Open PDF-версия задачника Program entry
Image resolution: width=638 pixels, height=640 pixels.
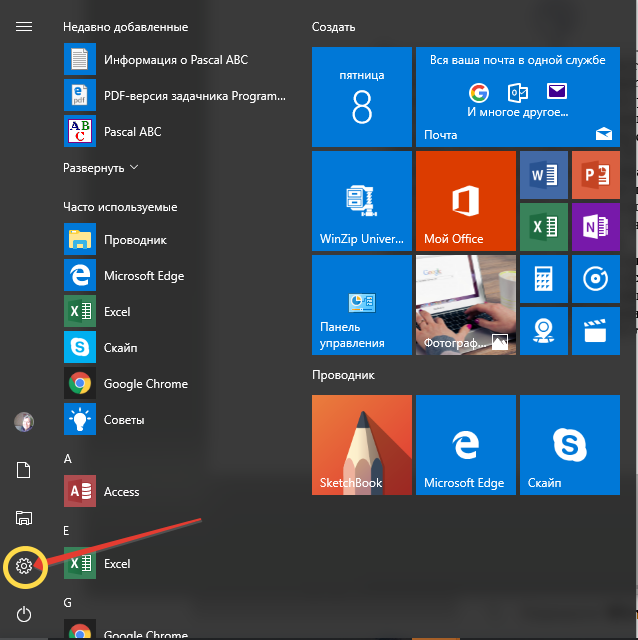click(176, 96)
